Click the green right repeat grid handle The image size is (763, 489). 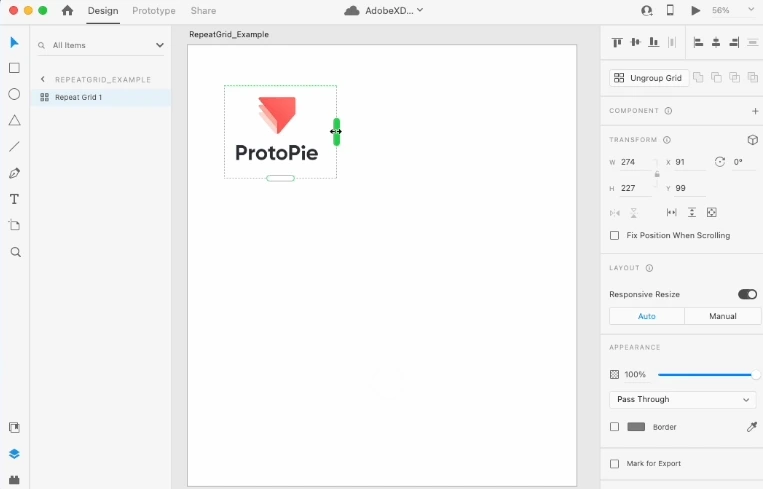(x=336, y=132)
